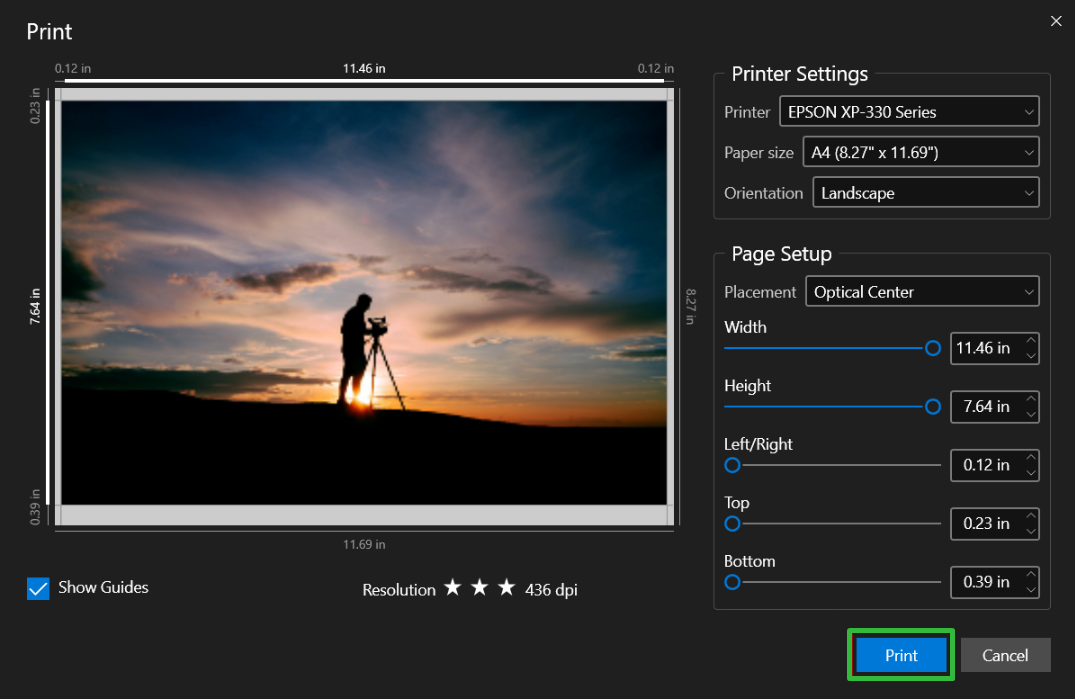Open the Printer dropdown EPSON XP-330 Series
The image size is (1075, 699).
(909, 112)
